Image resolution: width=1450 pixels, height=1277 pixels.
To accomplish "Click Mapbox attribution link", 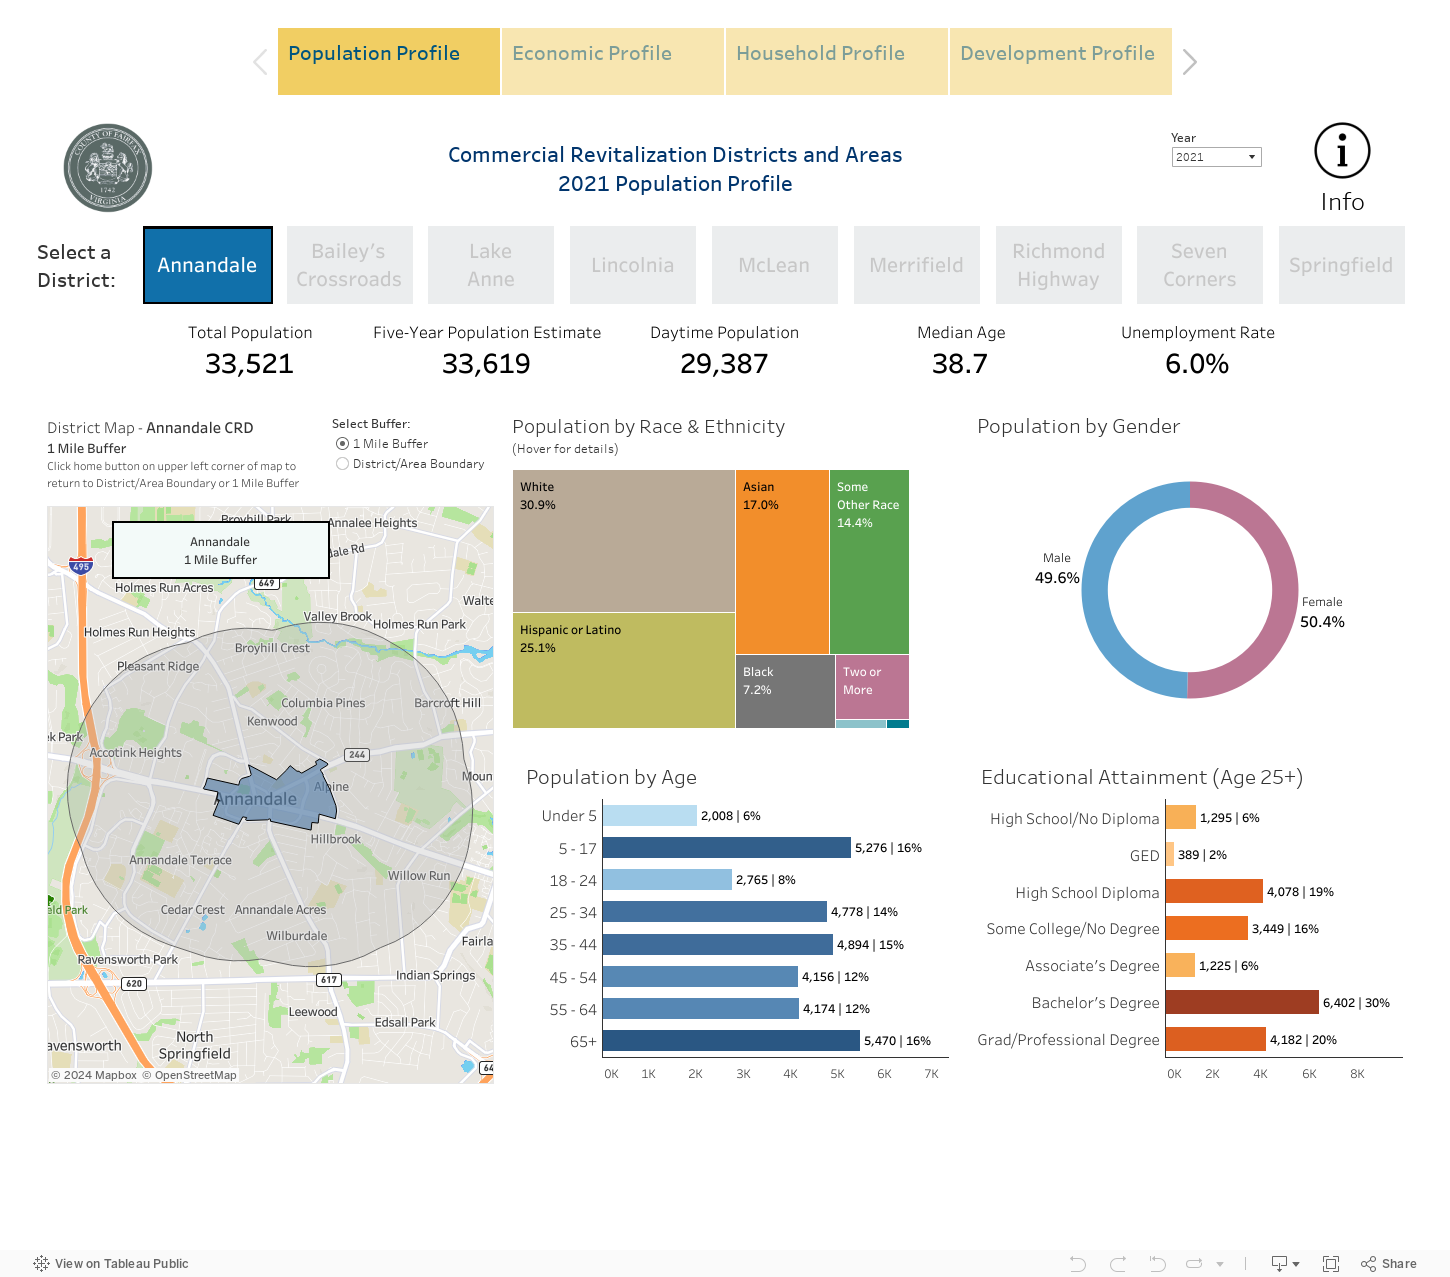I will tap(94, 1075).
